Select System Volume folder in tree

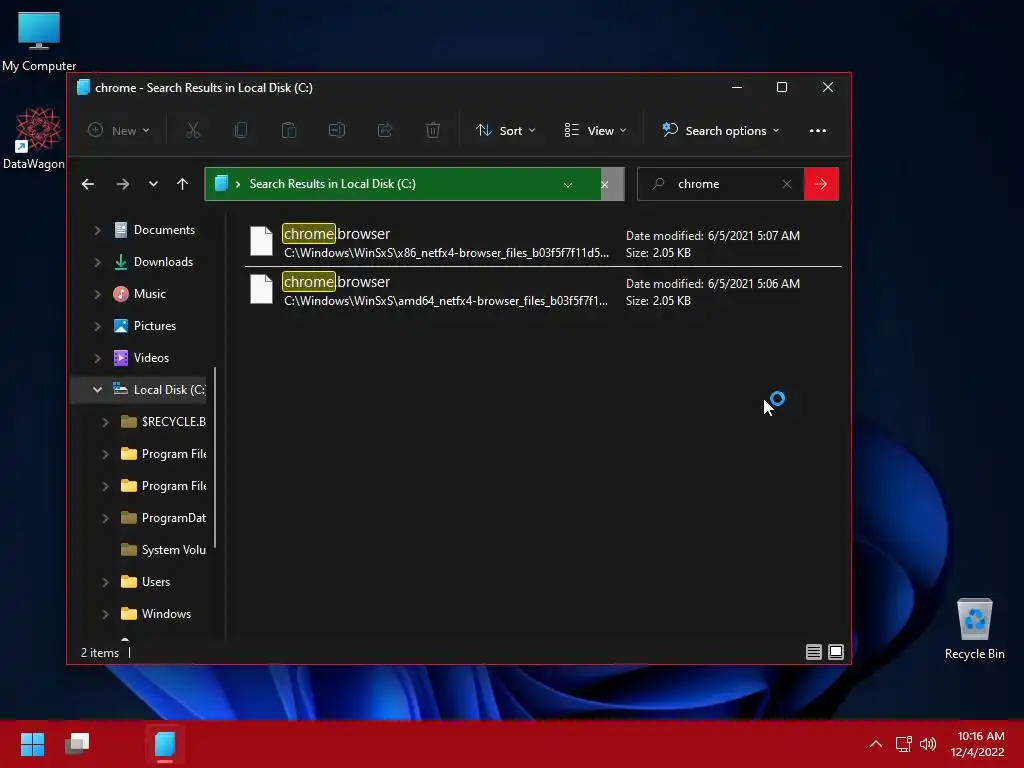163,550
